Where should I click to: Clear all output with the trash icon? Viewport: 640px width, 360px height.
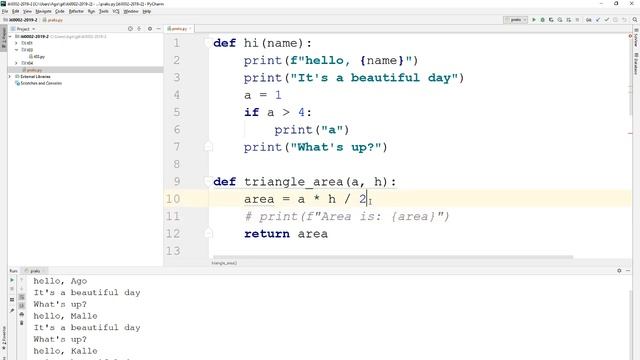point(22,323)
